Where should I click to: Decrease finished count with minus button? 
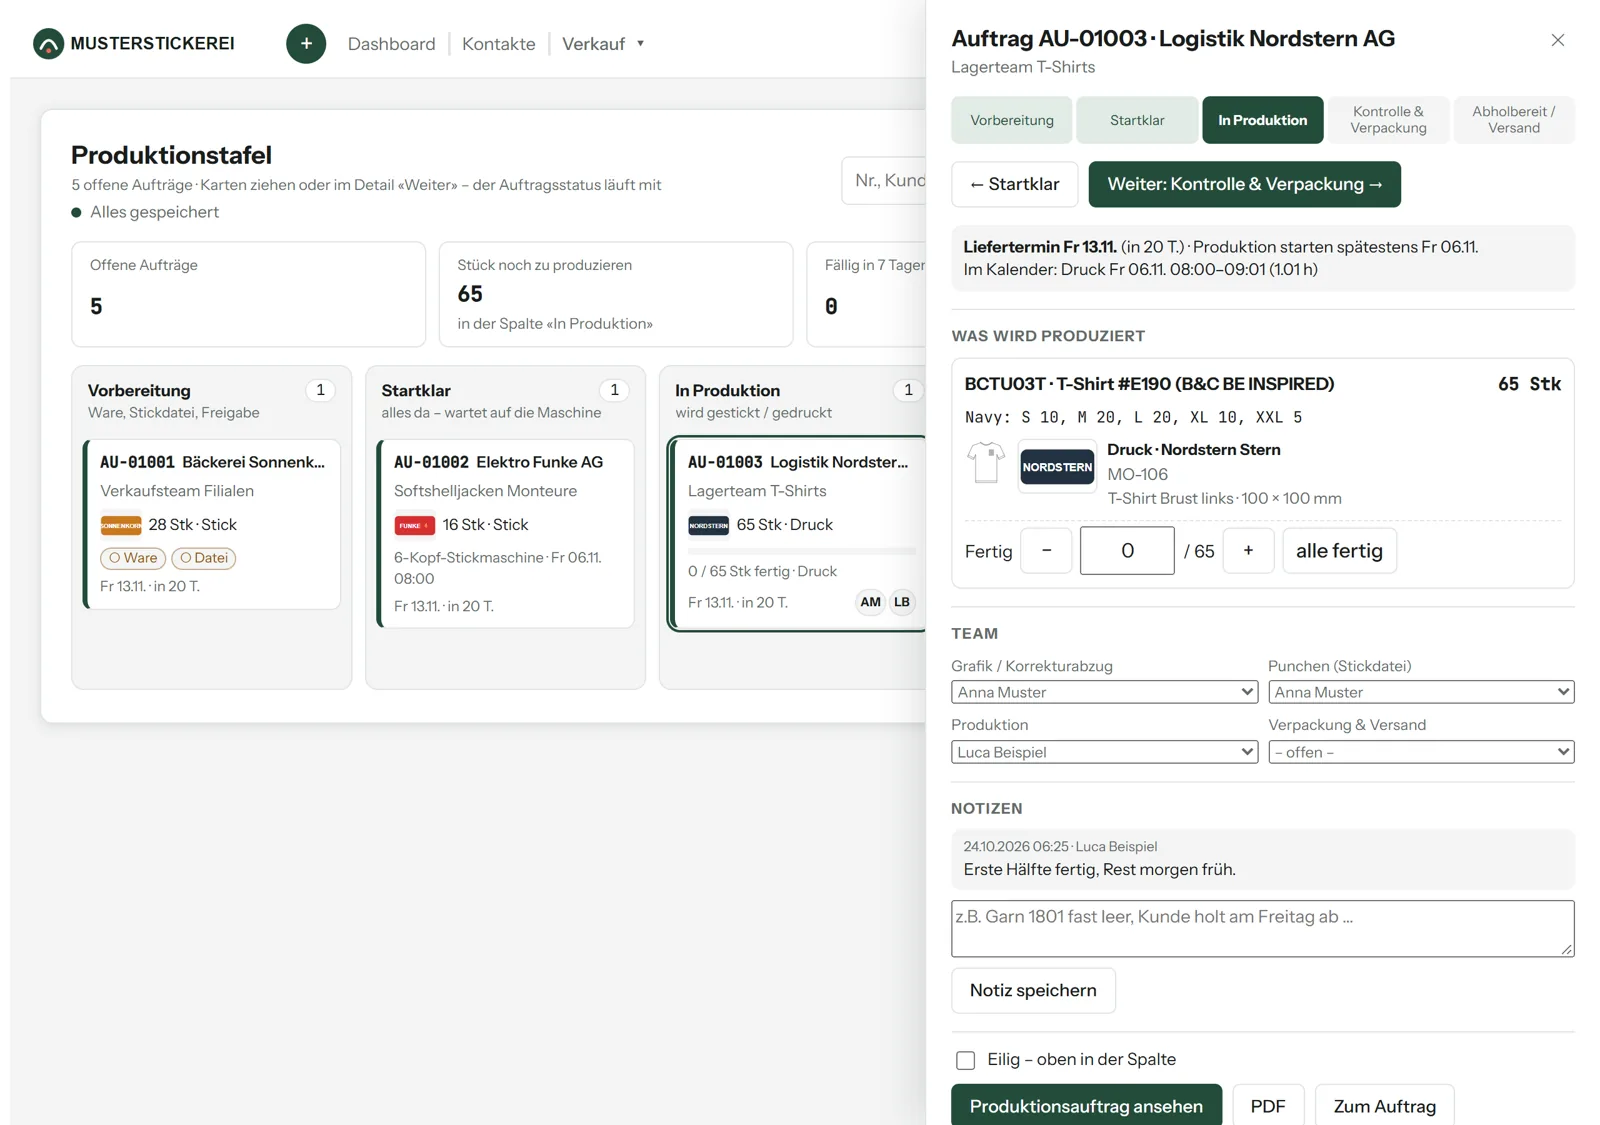coord(1046,551)
